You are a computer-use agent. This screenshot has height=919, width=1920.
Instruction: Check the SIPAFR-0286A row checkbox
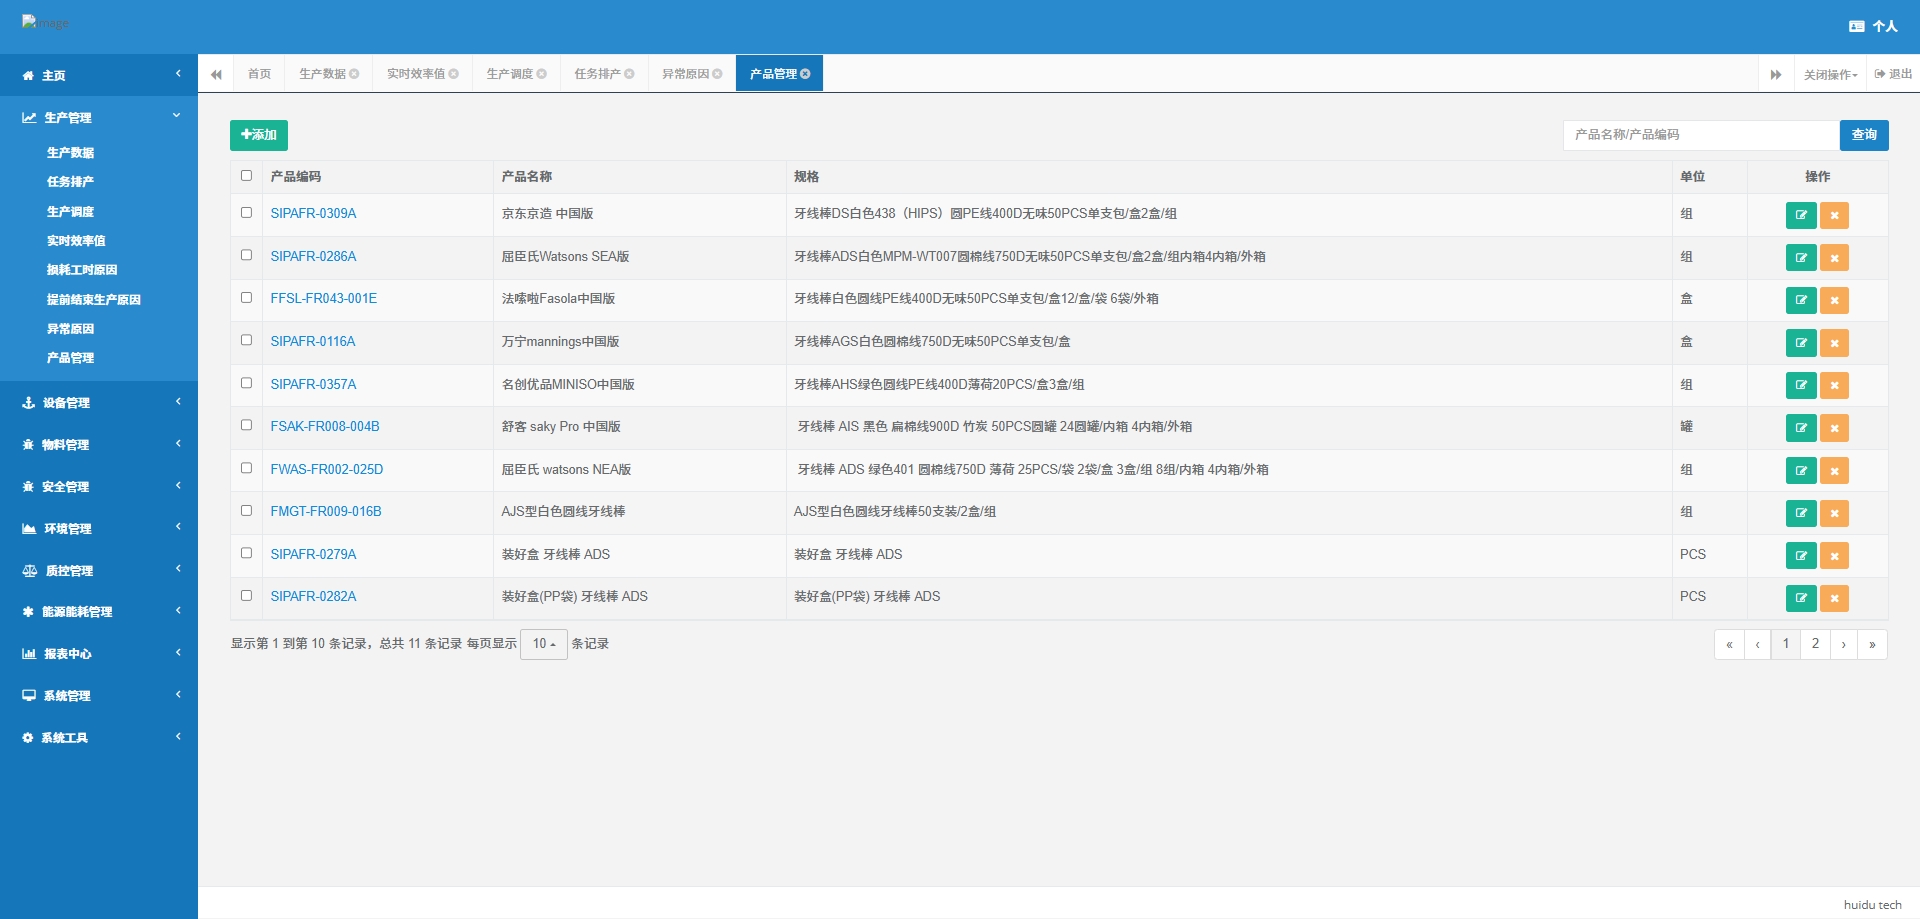pyautogui.click(x=246, y=255)
